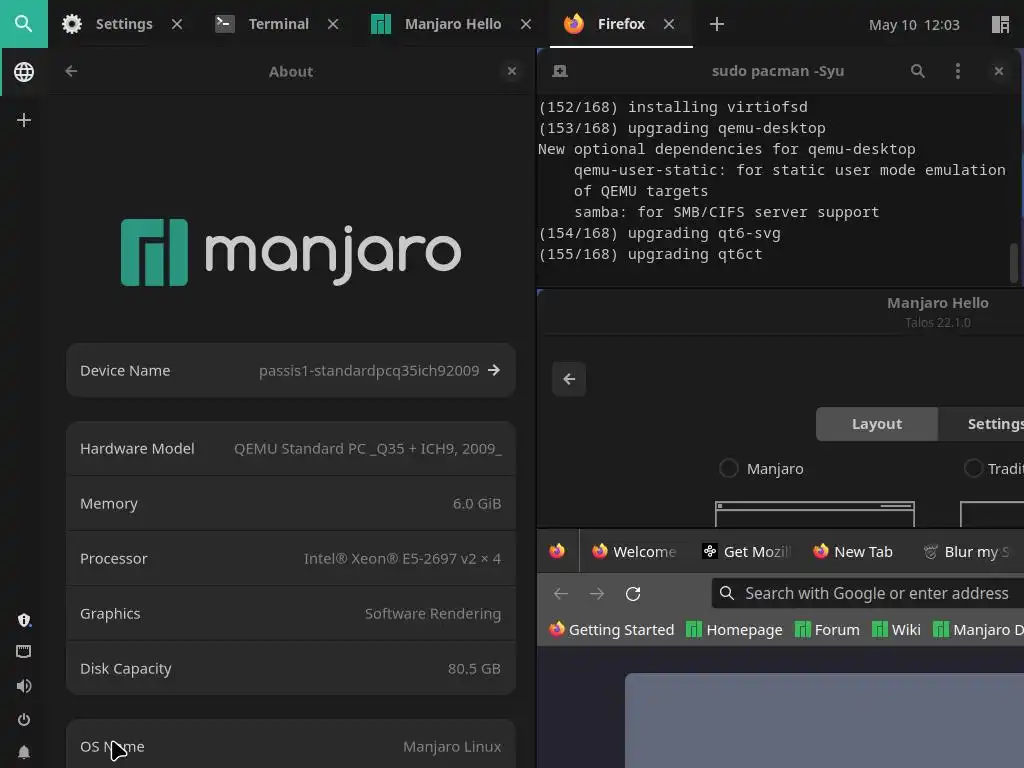Switch to Blur my Shell tab in Firefox
The width and height of the screenshot is (1024, 768).
(967, 552)
